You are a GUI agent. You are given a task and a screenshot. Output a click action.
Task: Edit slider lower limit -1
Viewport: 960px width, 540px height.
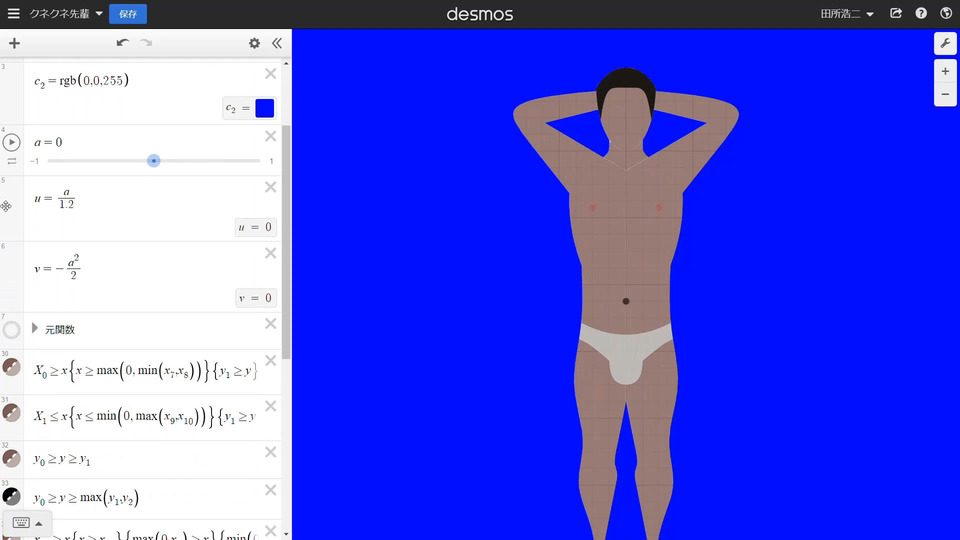coord(35,161)
